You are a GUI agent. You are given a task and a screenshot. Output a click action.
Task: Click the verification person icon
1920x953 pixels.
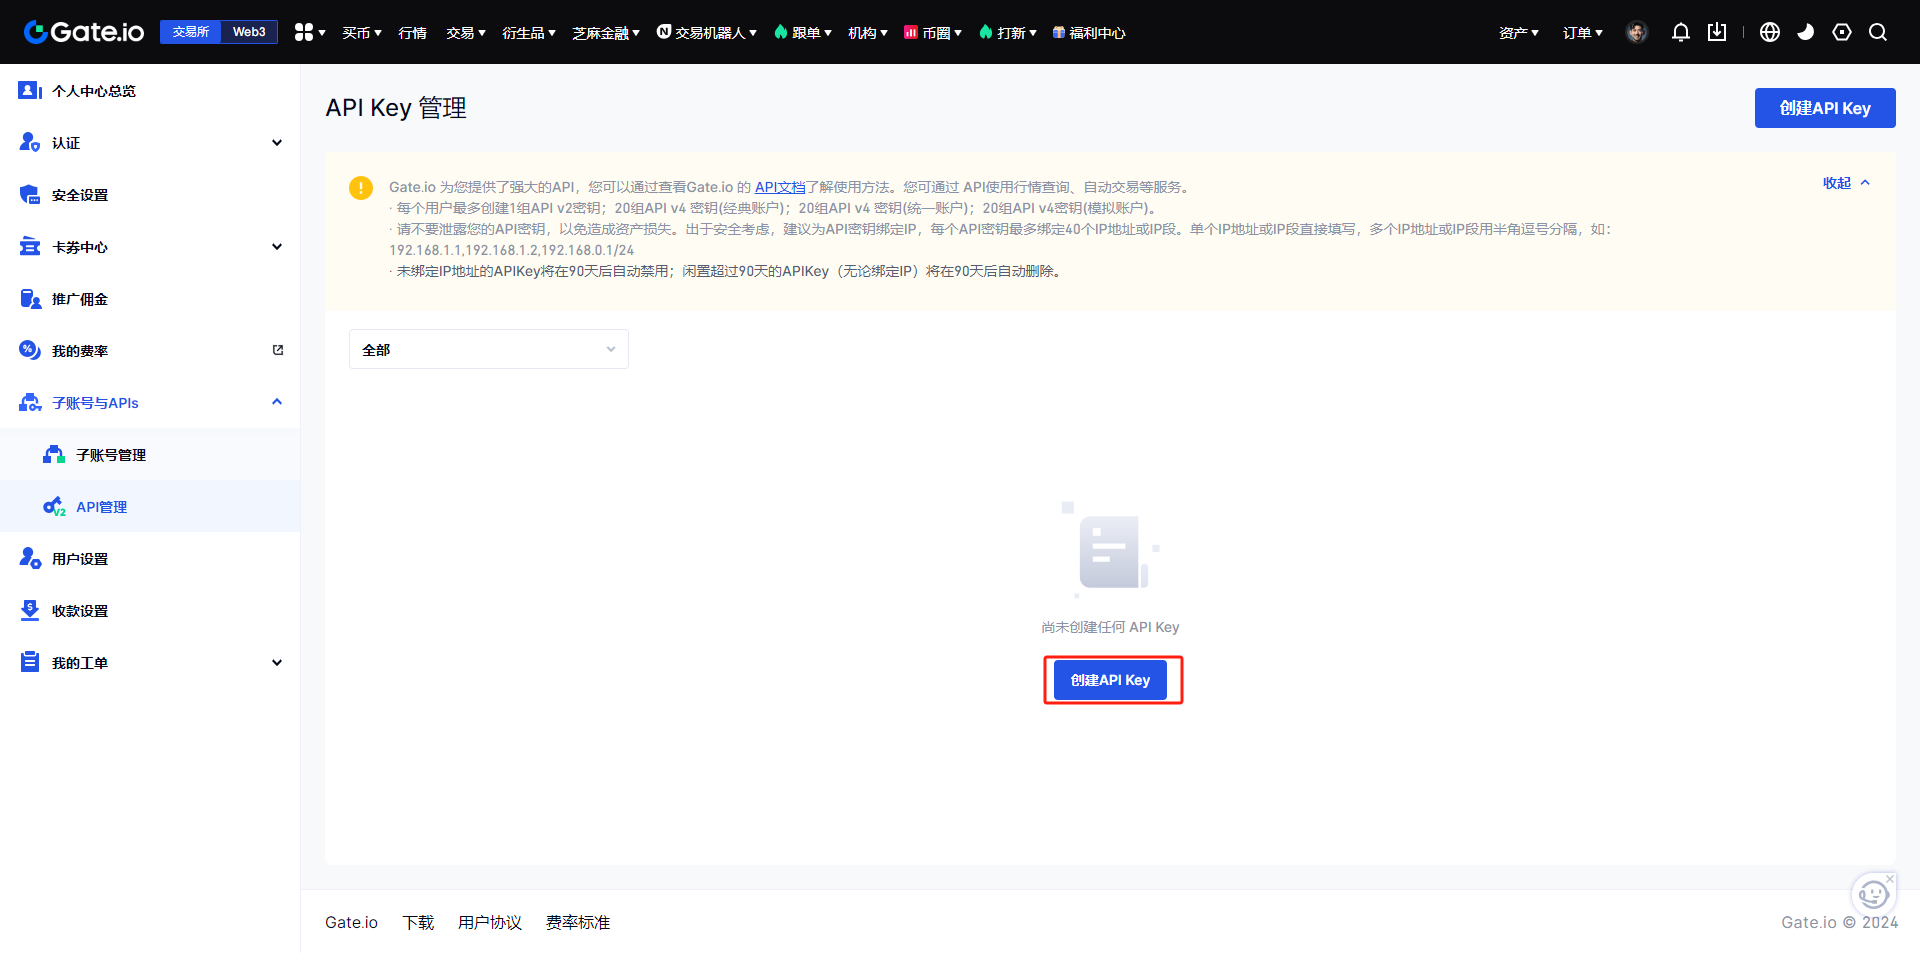pyautogui.click(x=30, y=143)
